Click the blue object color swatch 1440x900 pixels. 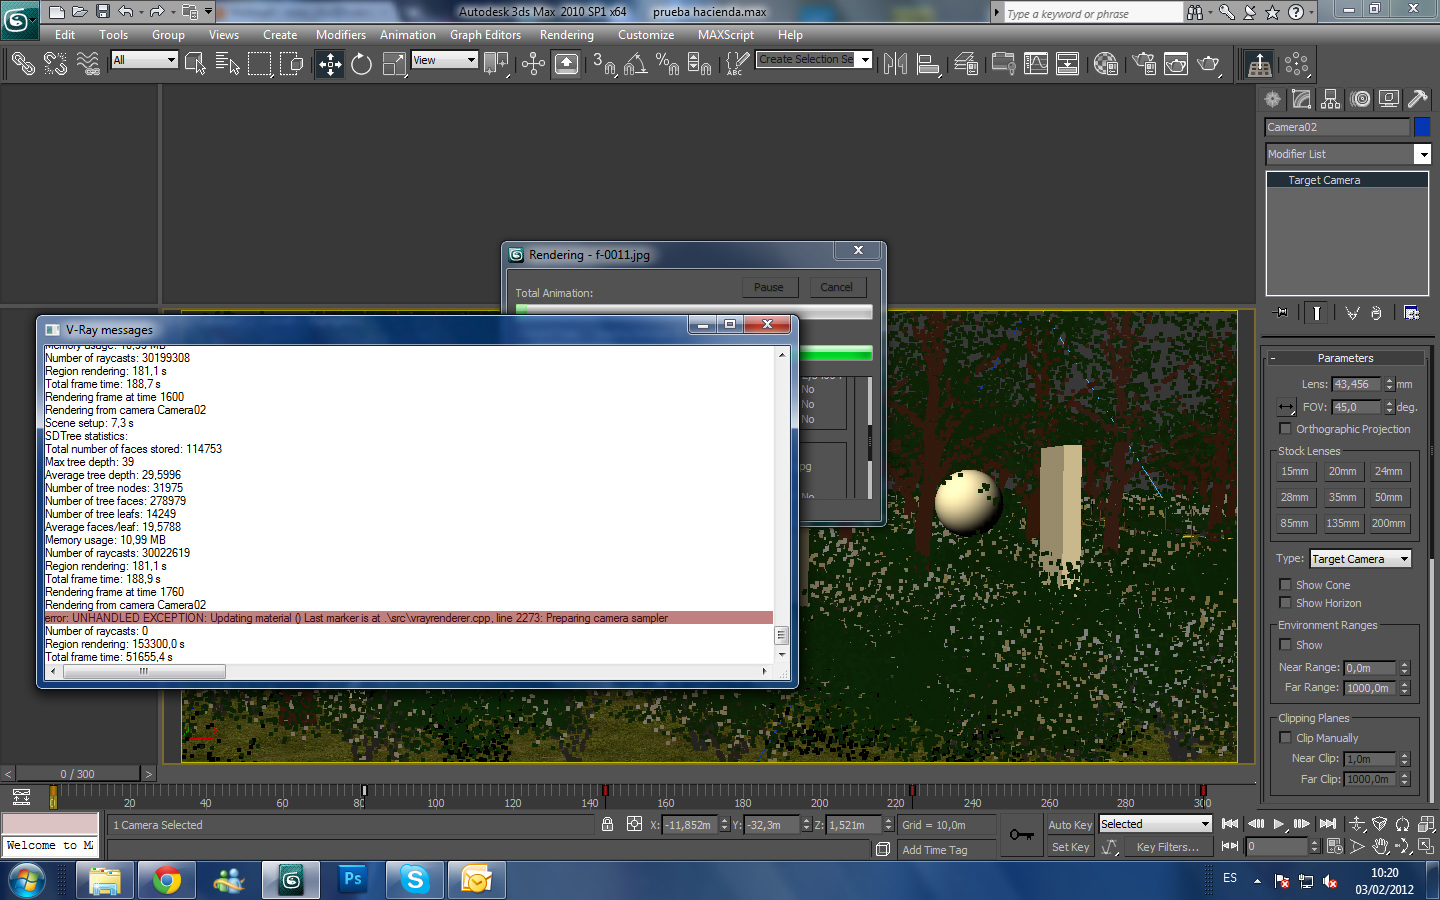point(1422,127)
